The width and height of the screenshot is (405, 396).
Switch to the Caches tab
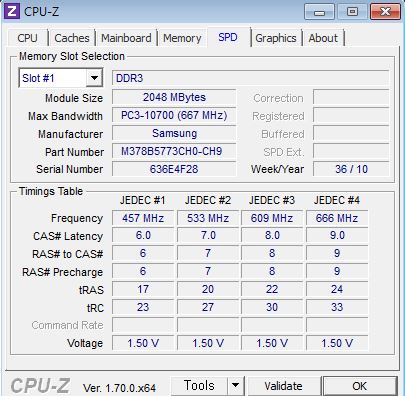point(72,38)
